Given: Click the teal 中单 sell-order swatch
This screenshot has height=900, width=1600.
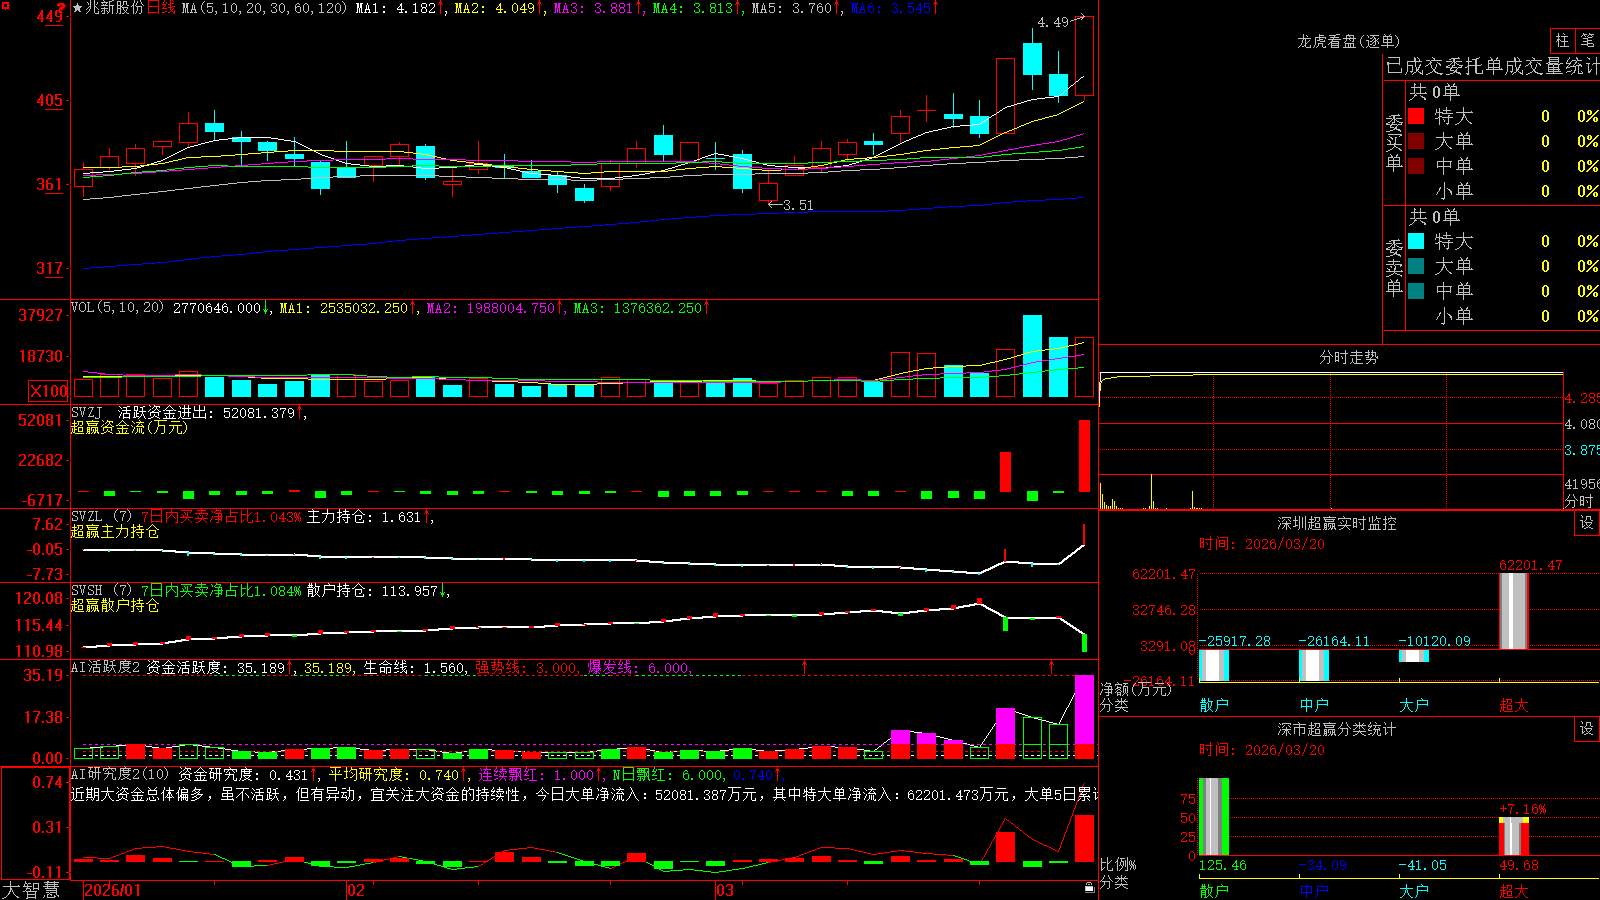Looking at the screenshot, I should point(1416,291).
